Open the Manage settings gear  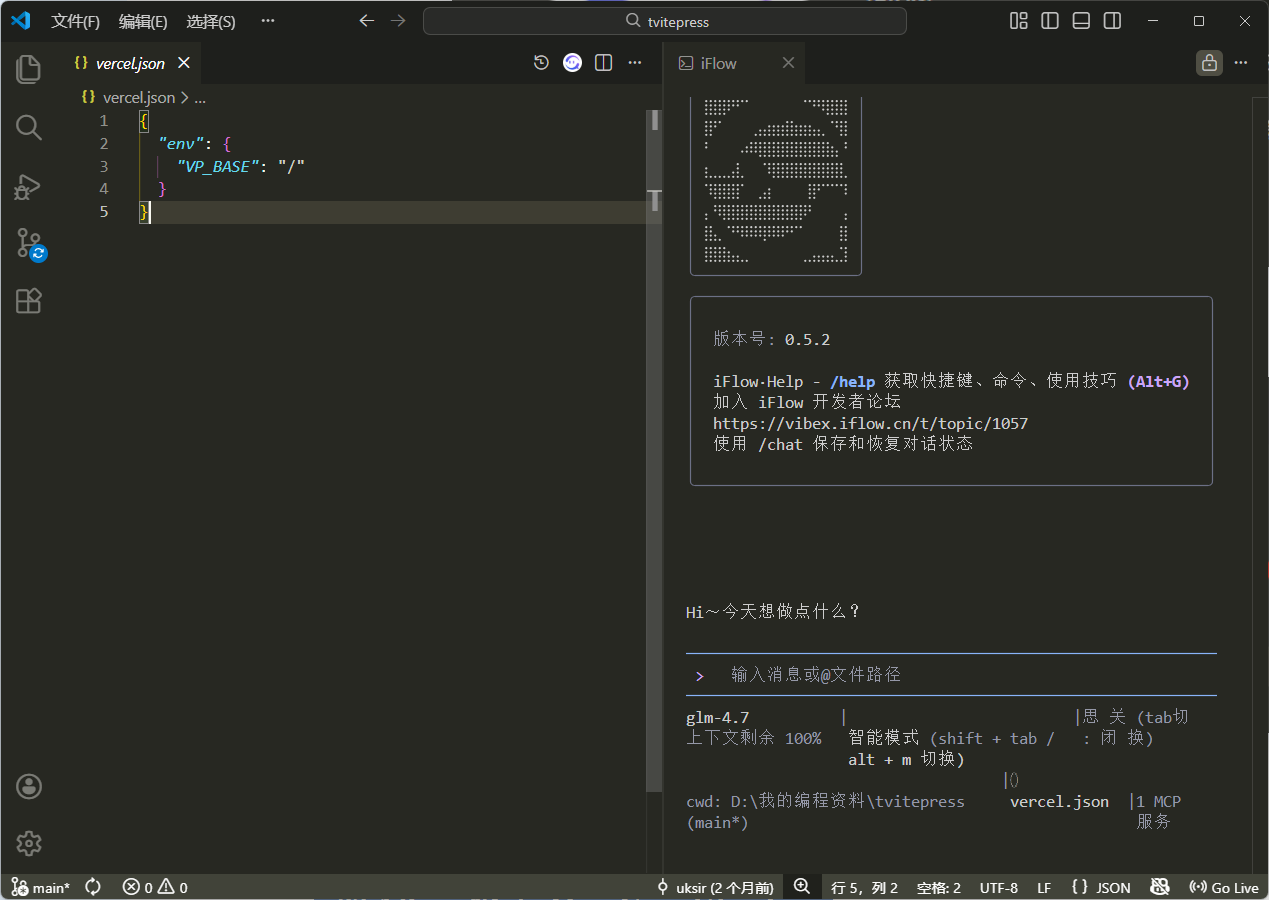click(29, 843)
